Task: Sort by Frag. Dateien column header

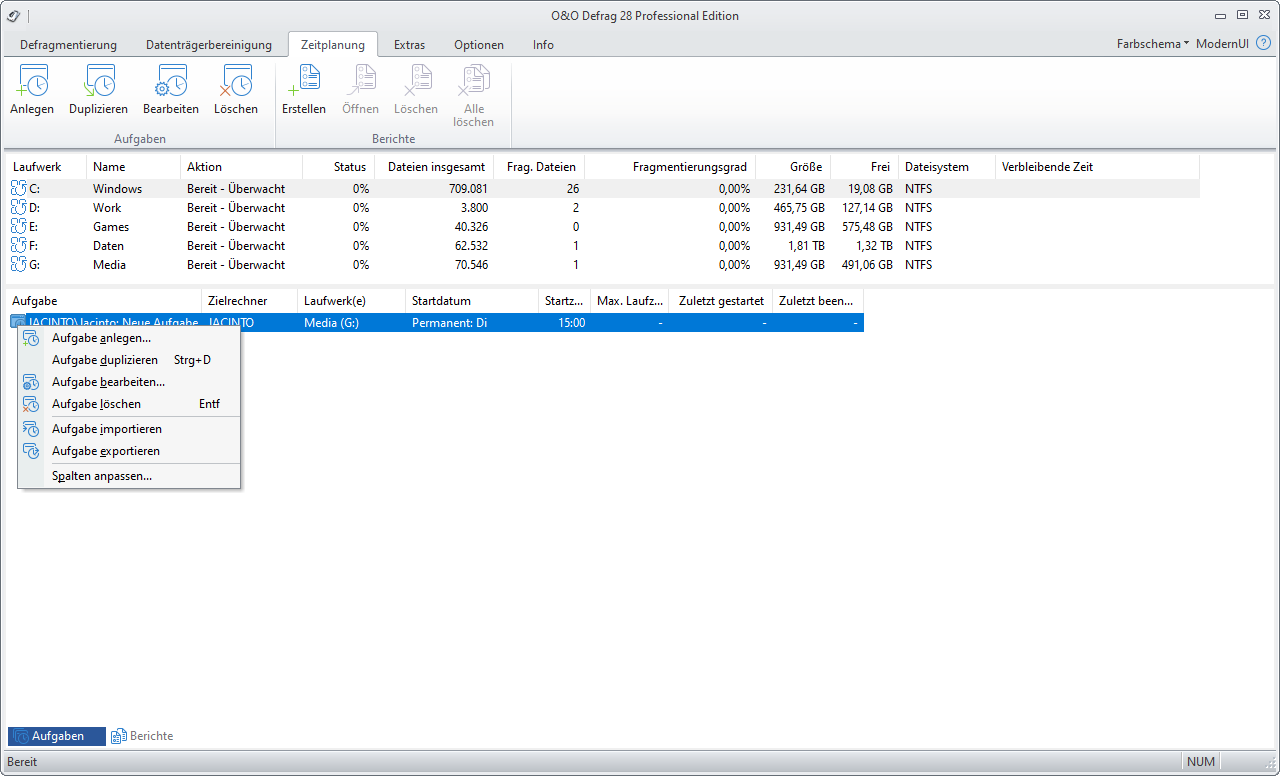Action: pos(539,167)
